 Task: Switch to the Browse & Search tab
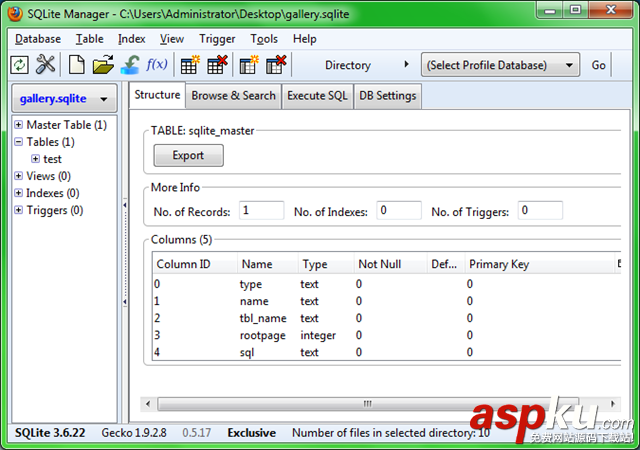pyautogui.click(x=233, y=96)
